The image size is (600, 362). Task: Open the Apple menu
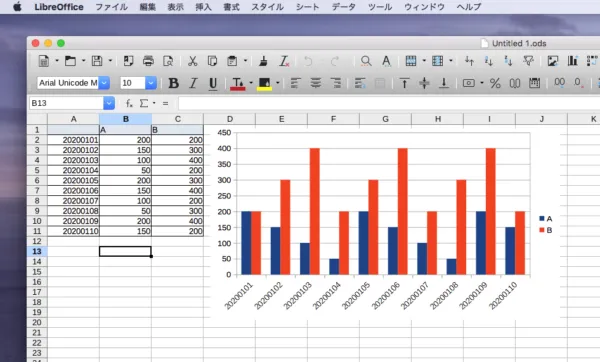click(17, 7)
